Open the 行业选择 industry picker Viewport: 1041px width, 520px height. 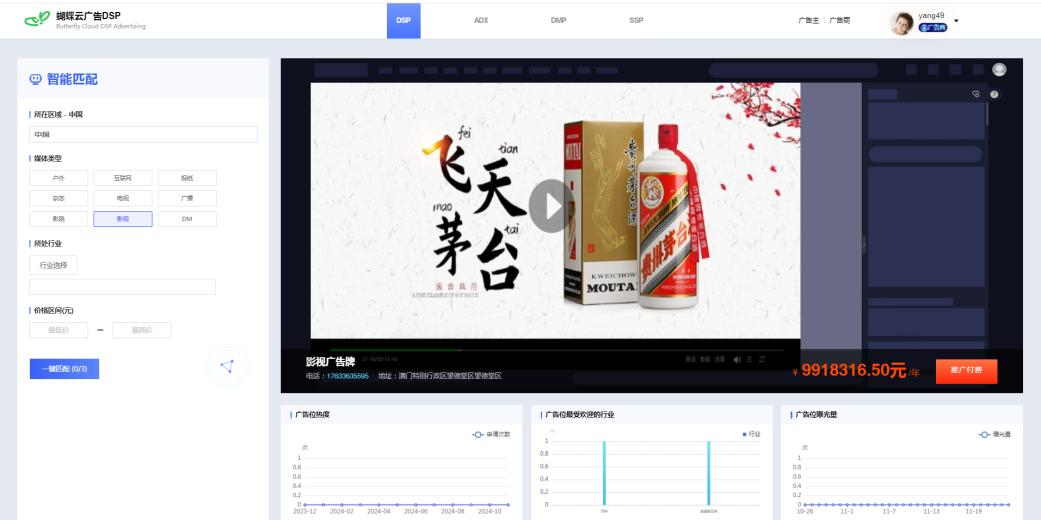53,265
